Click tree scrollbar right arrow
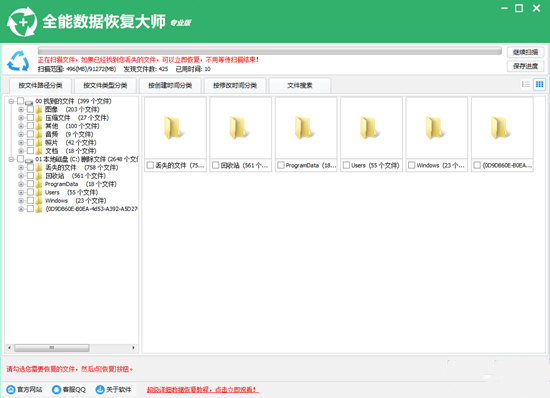This screenshot has width=550, height=398. [133, 348]
